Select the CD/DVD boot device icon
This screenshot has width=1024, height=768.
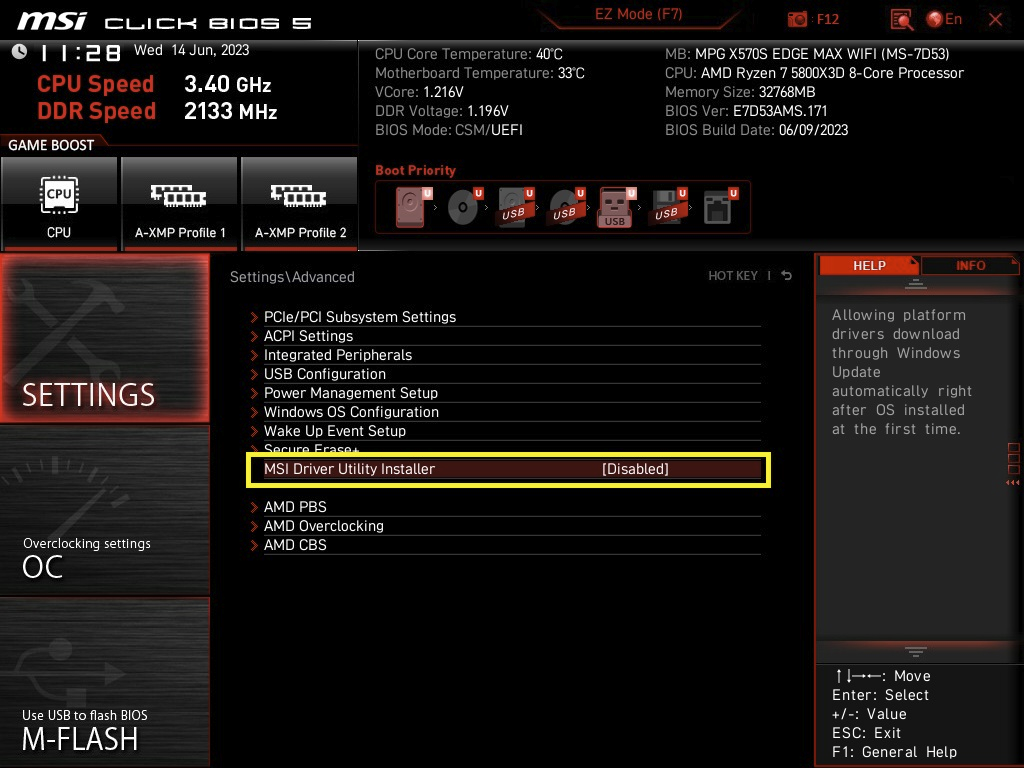point(465,206)
